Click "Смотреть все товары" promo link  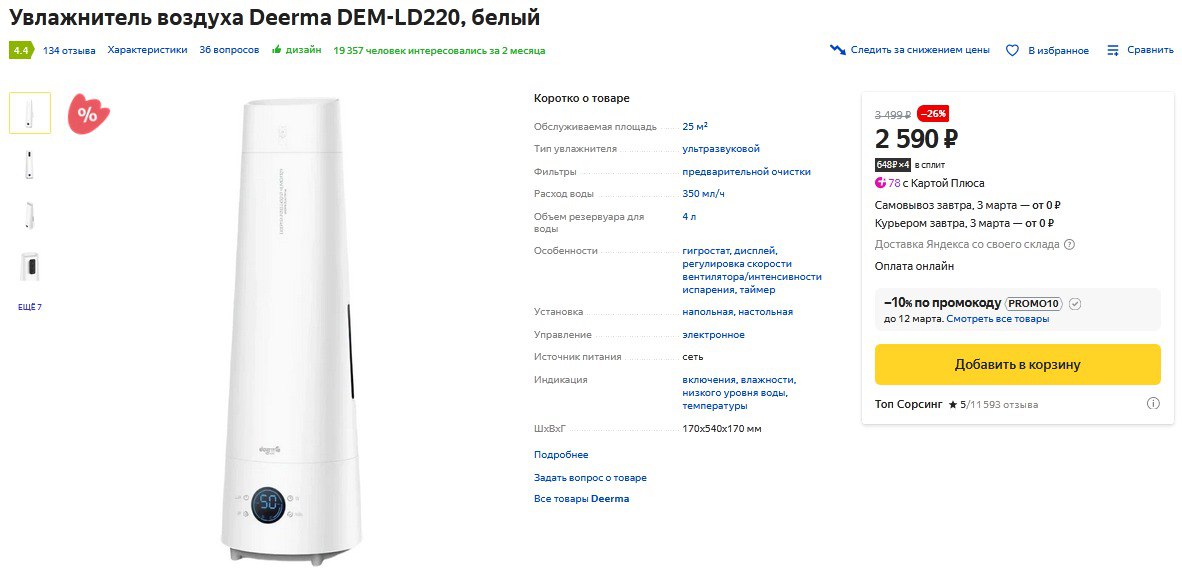(997, 319)
